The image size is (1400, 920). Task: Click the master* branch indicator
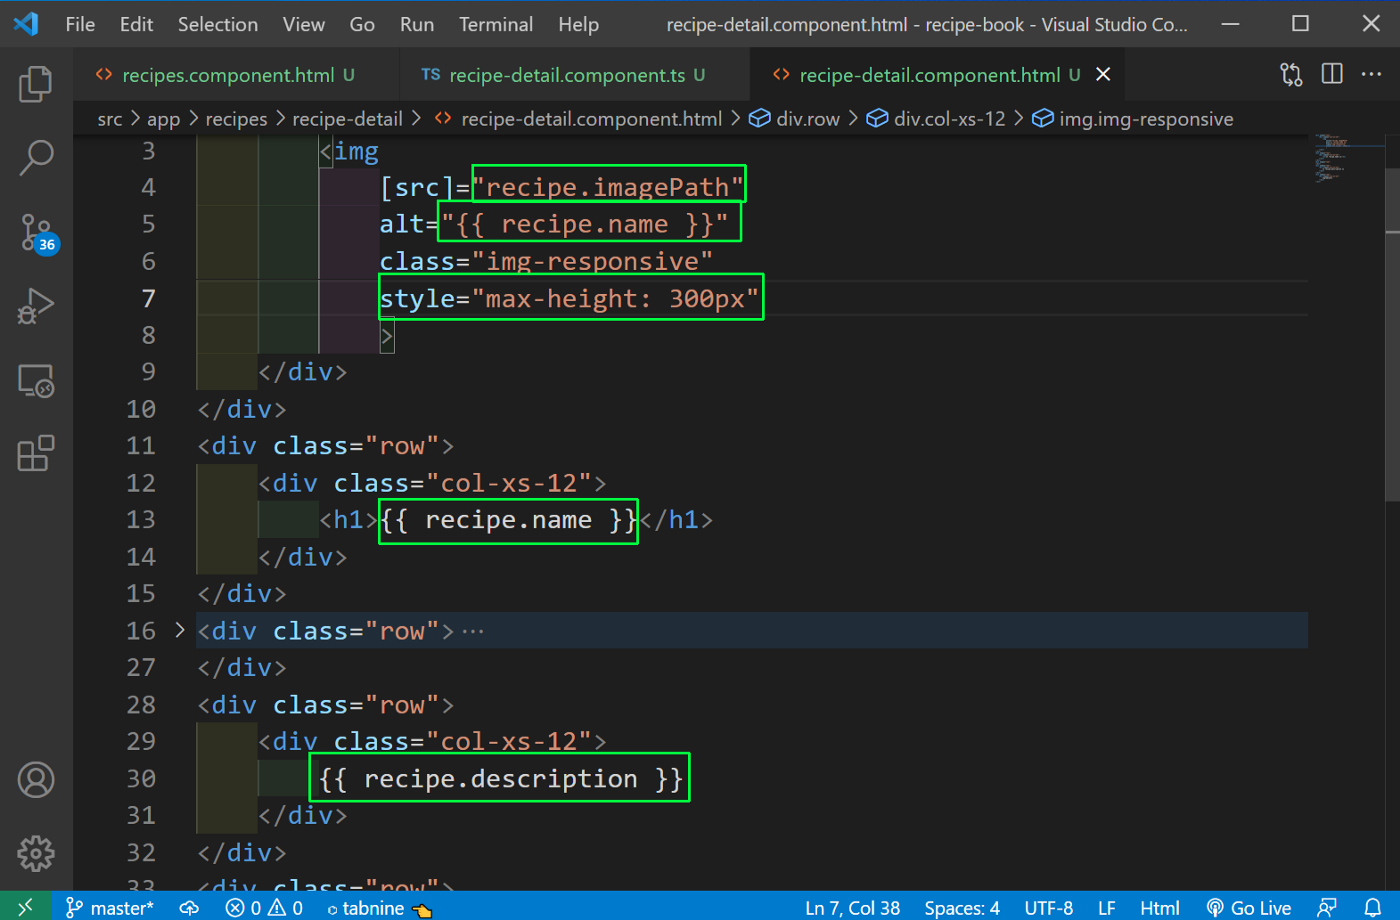click(x=110, y=908)
